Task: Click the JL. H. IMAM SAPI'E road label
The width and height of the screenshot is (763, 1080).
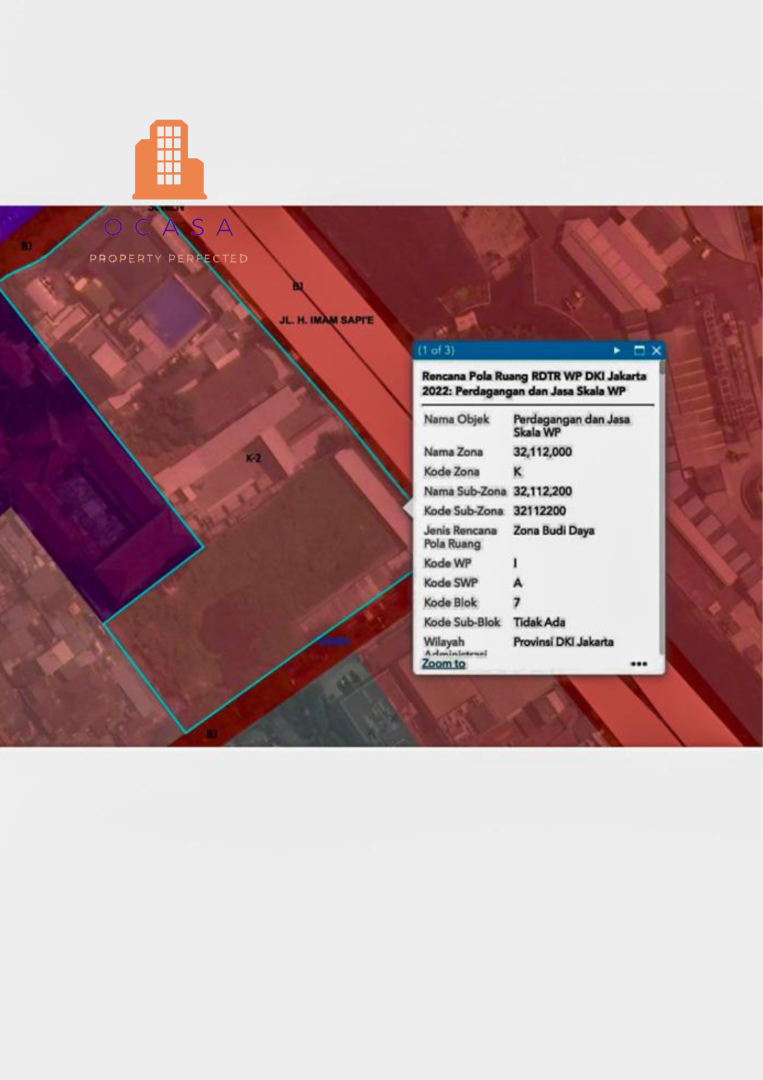Action: pyautogui.click(x=327, y=320)
